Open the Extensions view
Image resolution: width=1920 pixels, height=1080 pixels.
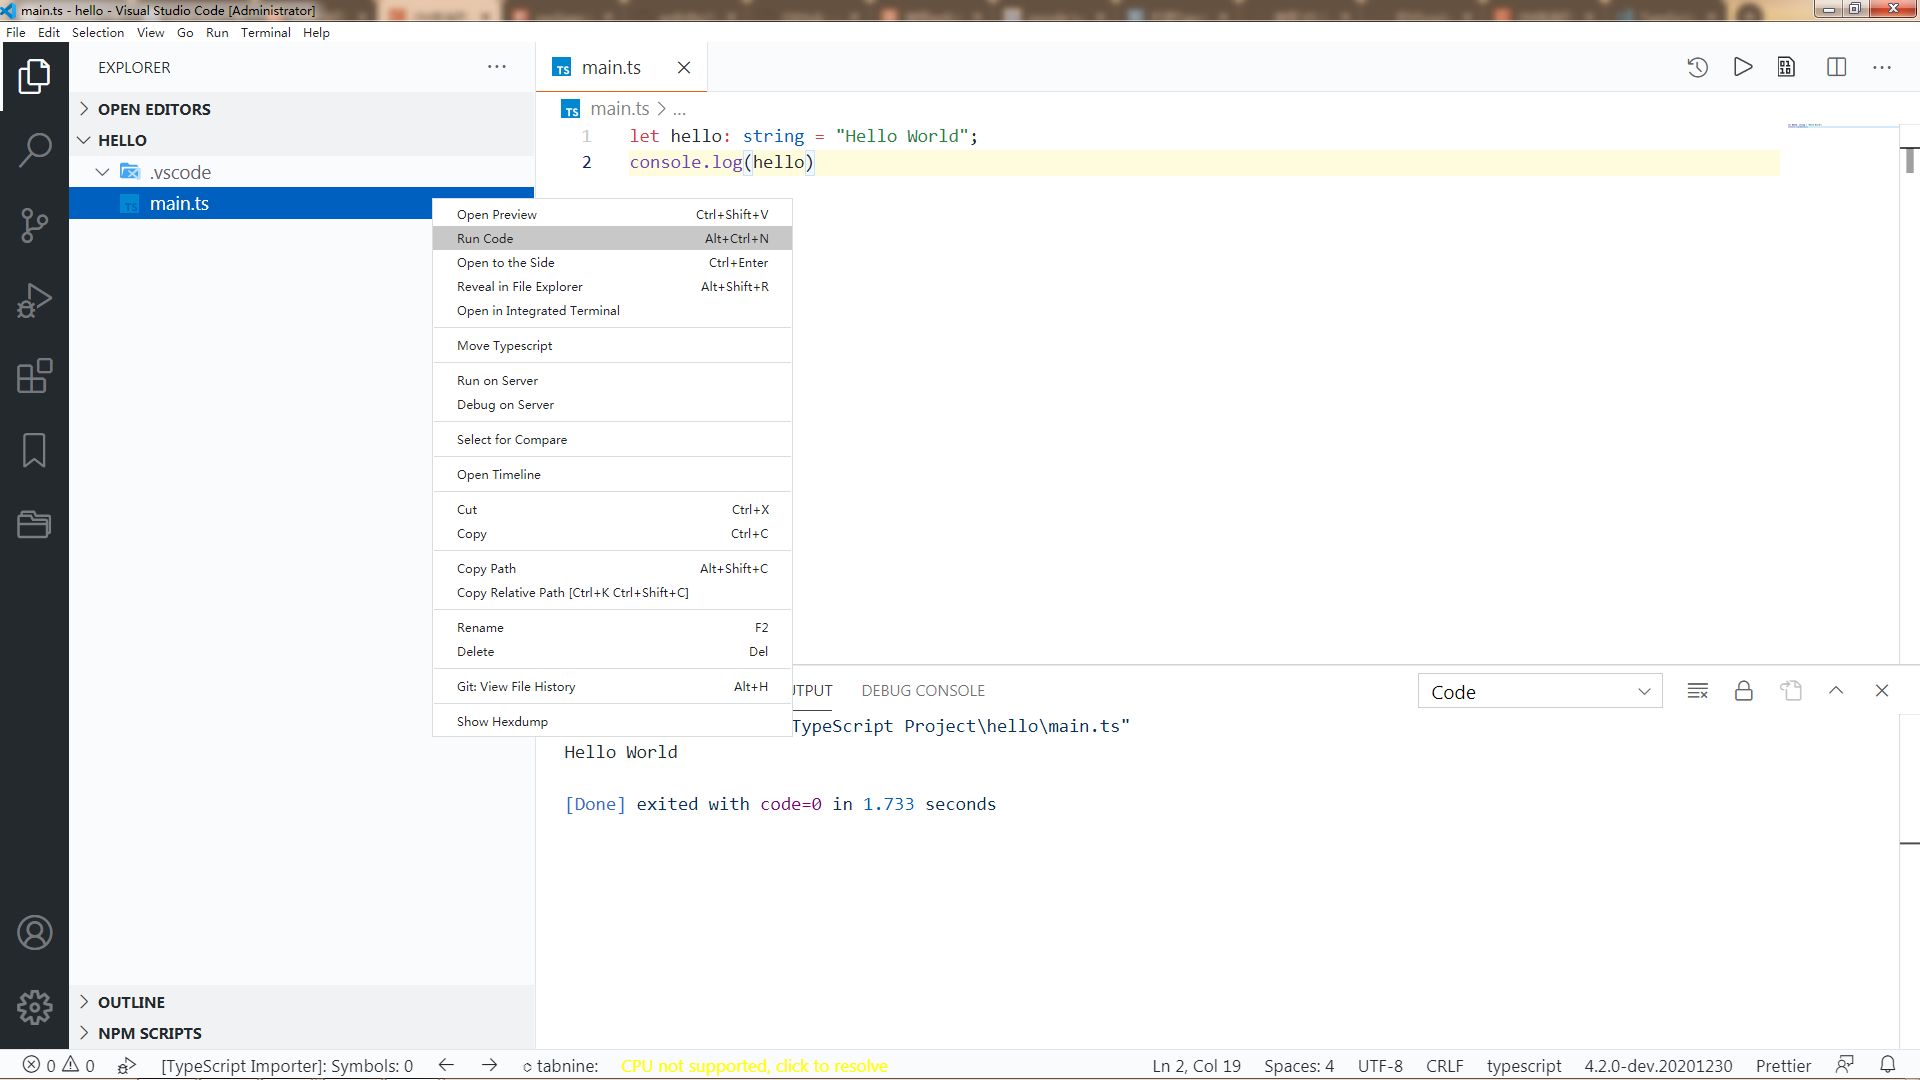click(34, 376)
